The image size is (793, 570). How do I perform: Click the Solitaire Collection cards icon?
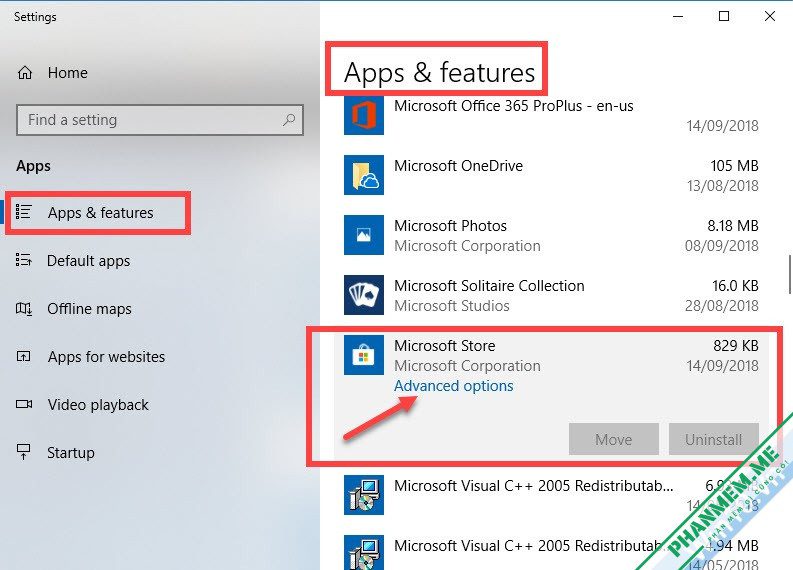click(x=364, y=295)
